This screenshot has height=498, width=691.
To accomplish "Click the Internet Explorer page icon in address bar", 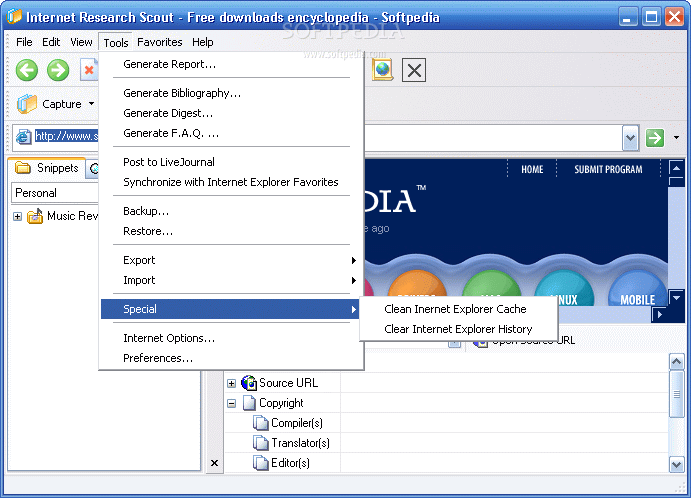I will tap(23, 137).
